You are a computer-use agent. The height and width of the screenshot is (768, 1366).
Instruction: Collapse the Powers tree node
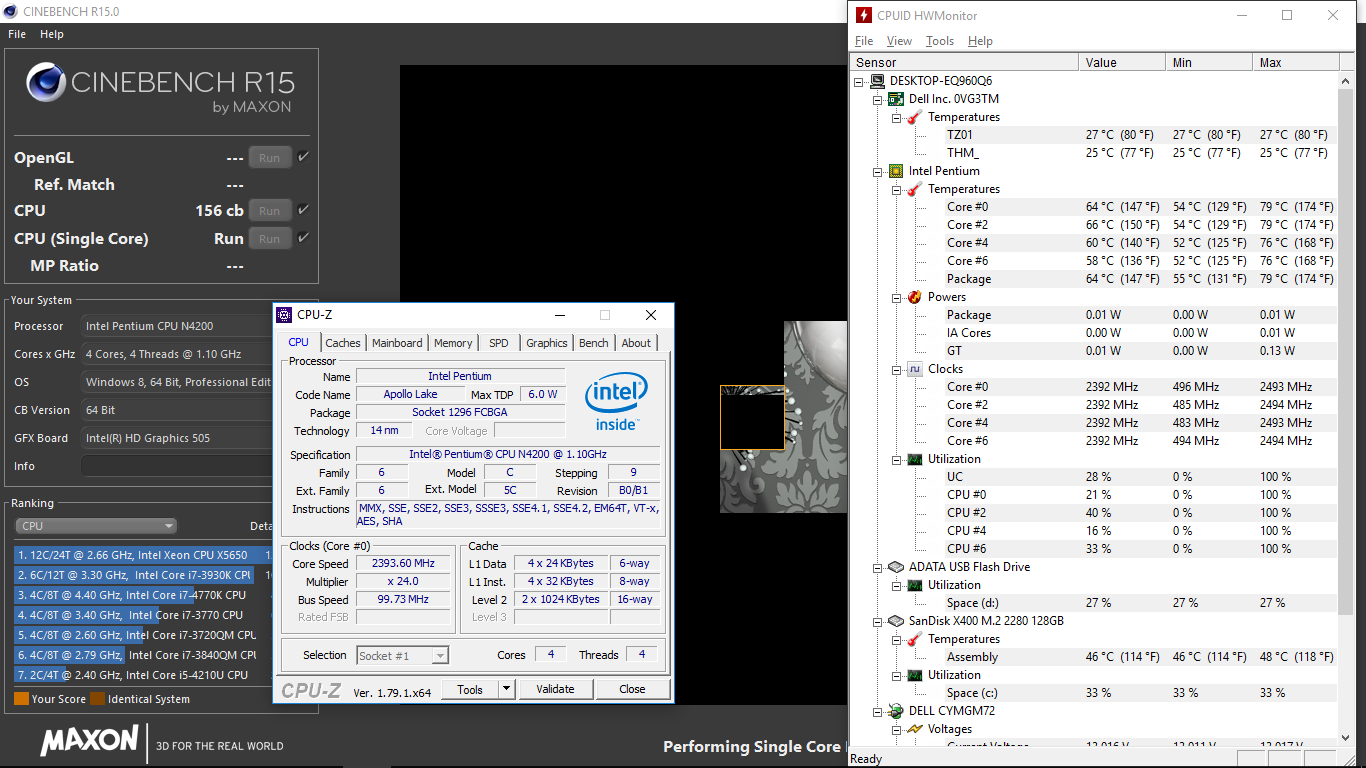(x=897, y=297)
